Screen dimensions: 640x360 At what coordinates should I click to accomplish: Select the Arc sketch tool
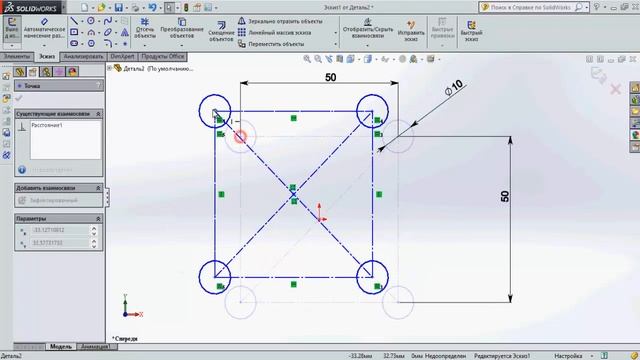[x=91, y=32]
